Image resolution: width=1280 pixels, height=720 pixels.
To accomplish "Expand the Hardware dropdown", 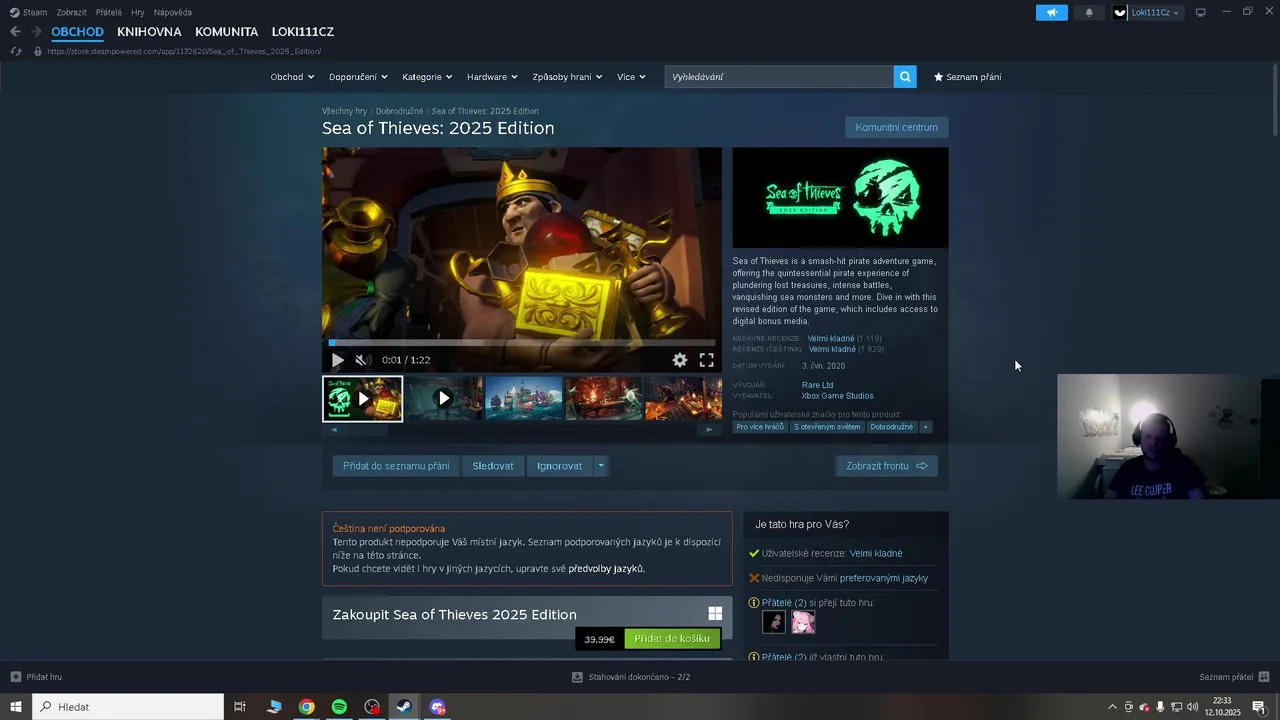I will [492, 77].
